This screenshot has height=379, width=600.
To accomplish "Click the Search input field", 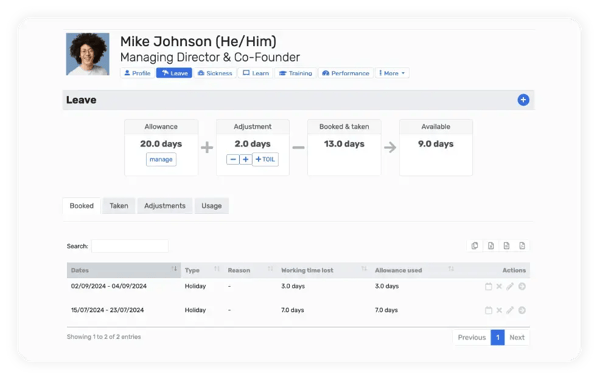I will click(x=130, y=246).
